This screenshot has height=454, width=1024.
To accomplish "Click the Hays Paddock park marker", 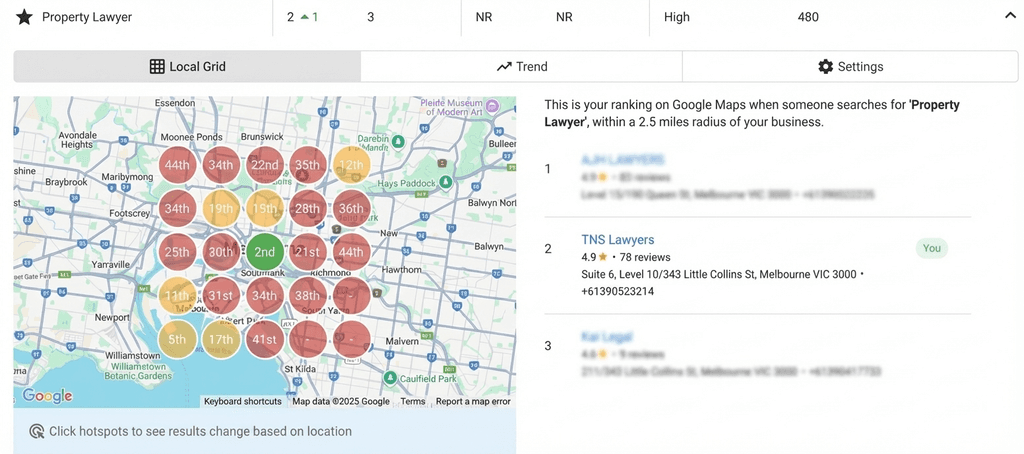I will click(x=445, y=182).
